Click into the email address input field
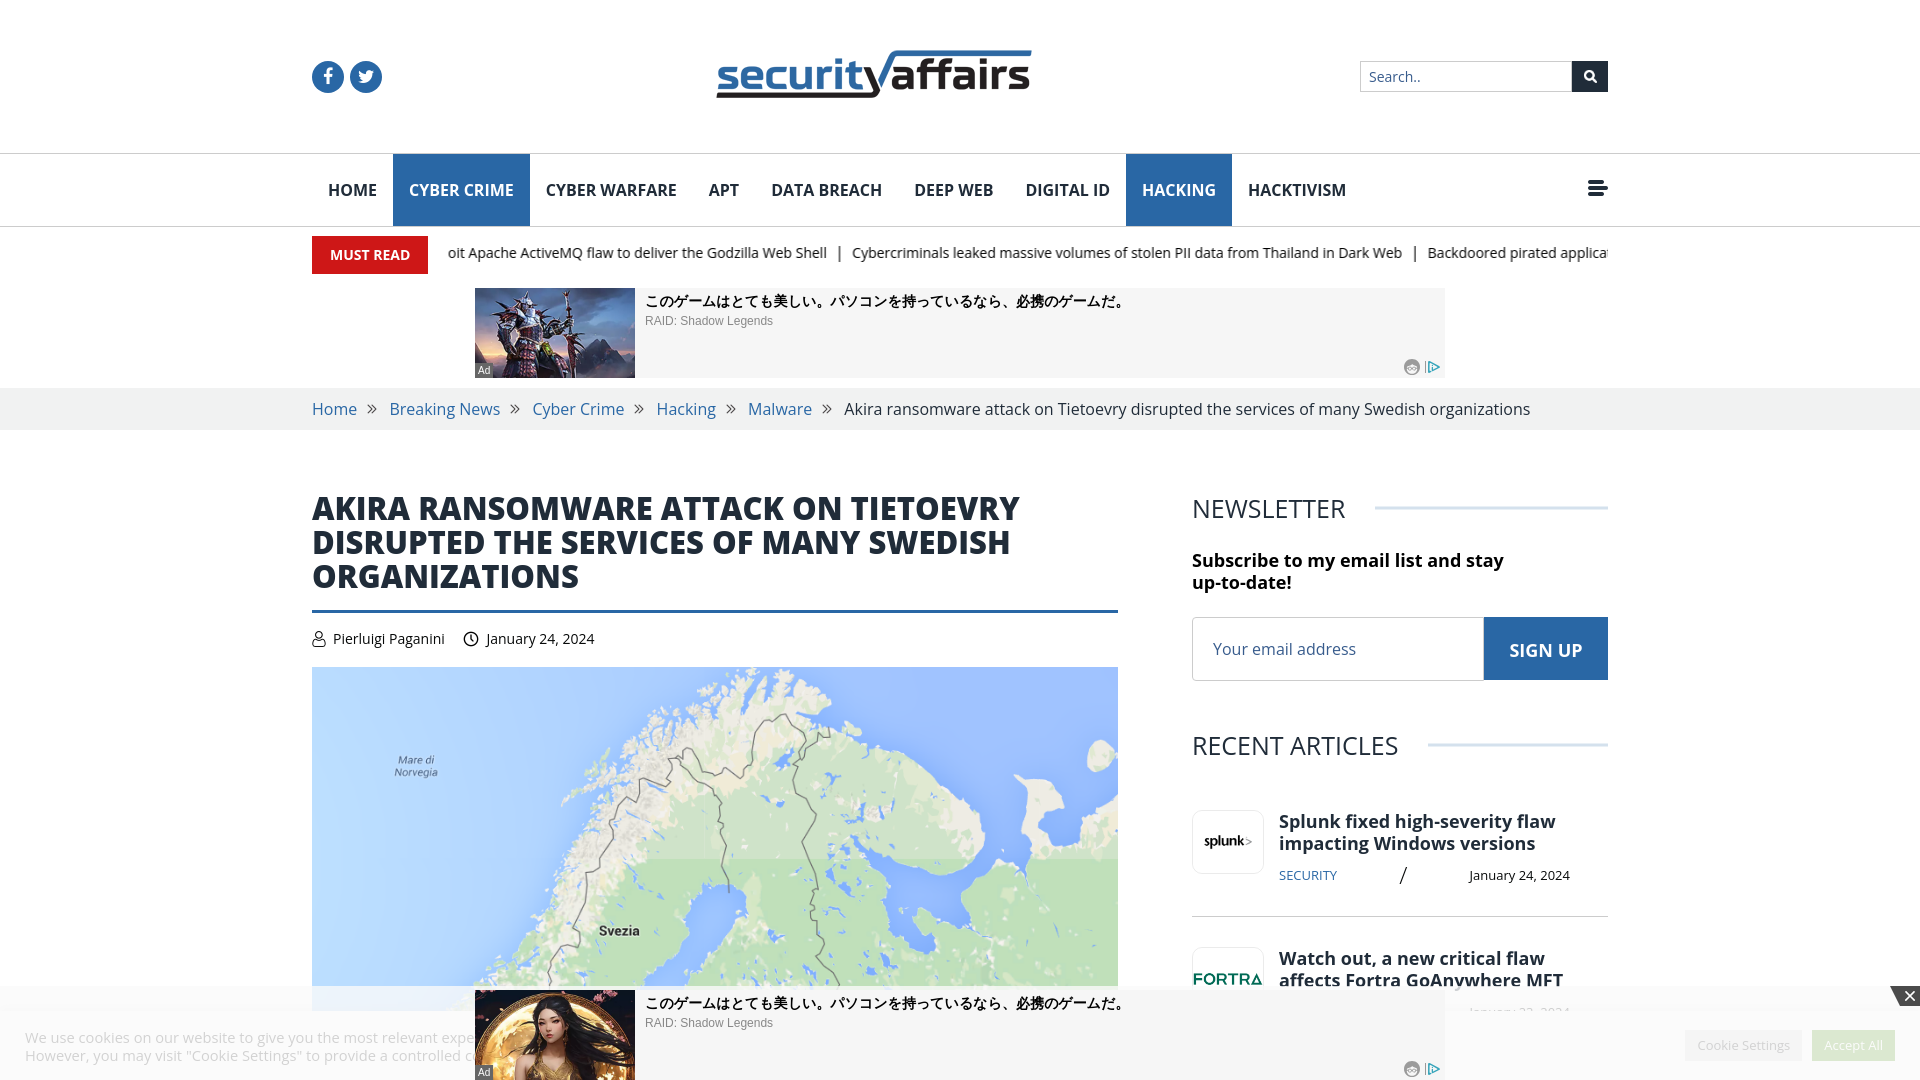The height and width of the screenshot is (1080, 1920). click(x=1337, y=649)
